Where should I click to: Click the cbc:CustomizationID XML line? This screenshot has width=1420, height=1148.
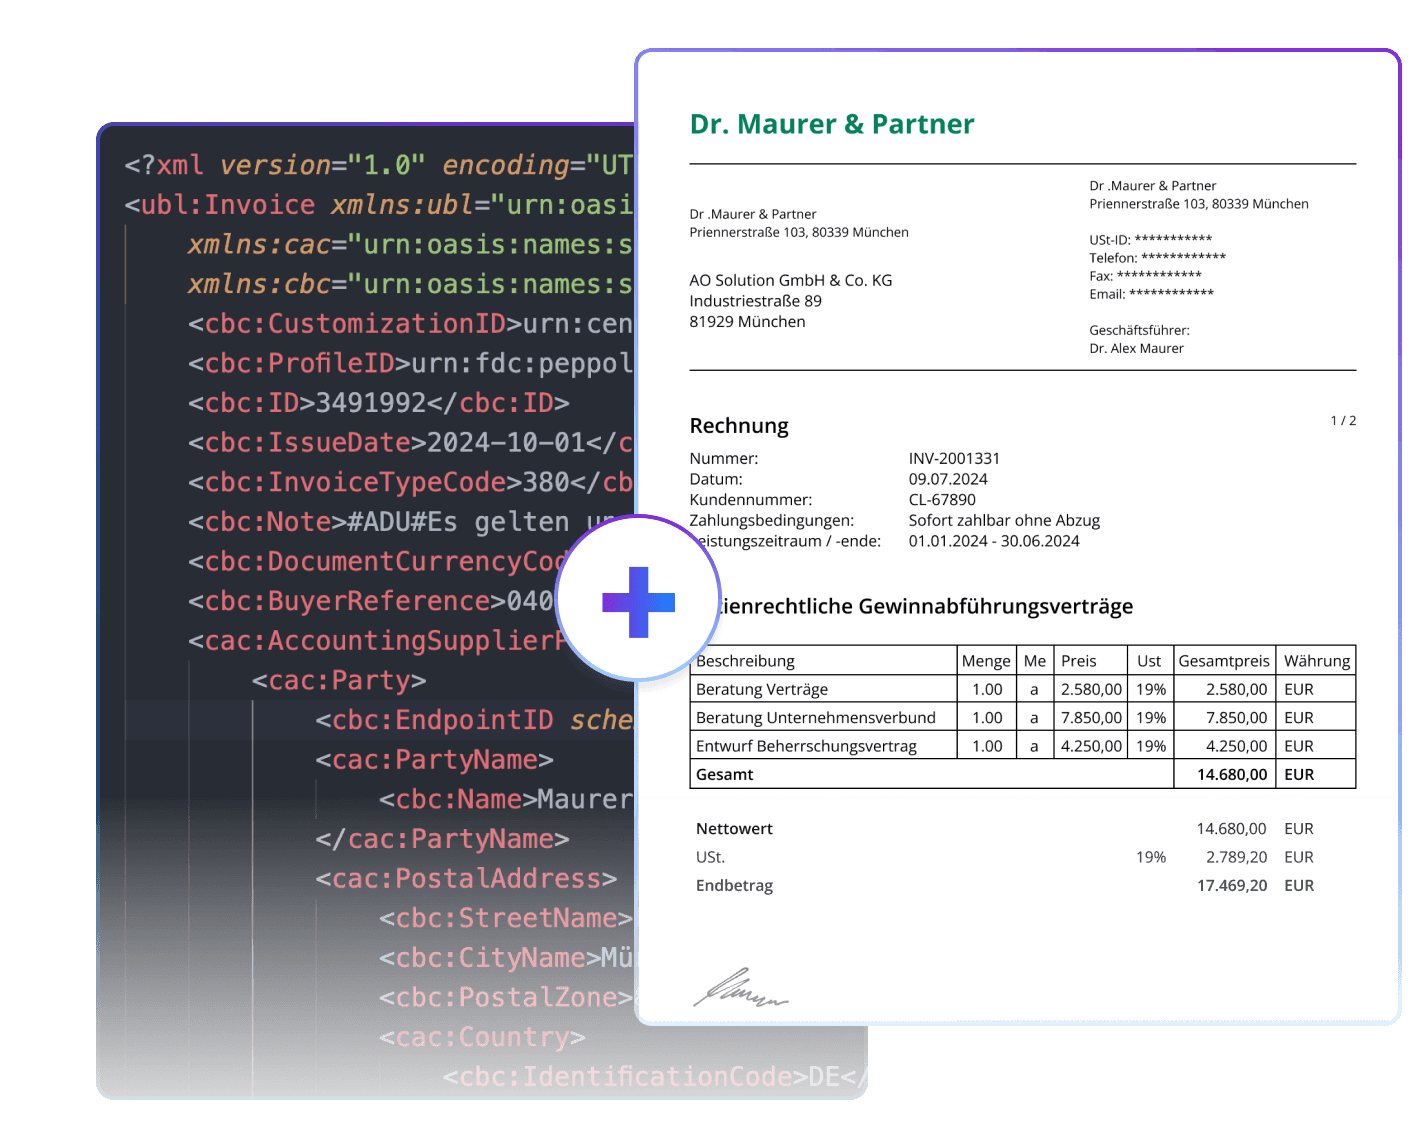click(411, 324)
